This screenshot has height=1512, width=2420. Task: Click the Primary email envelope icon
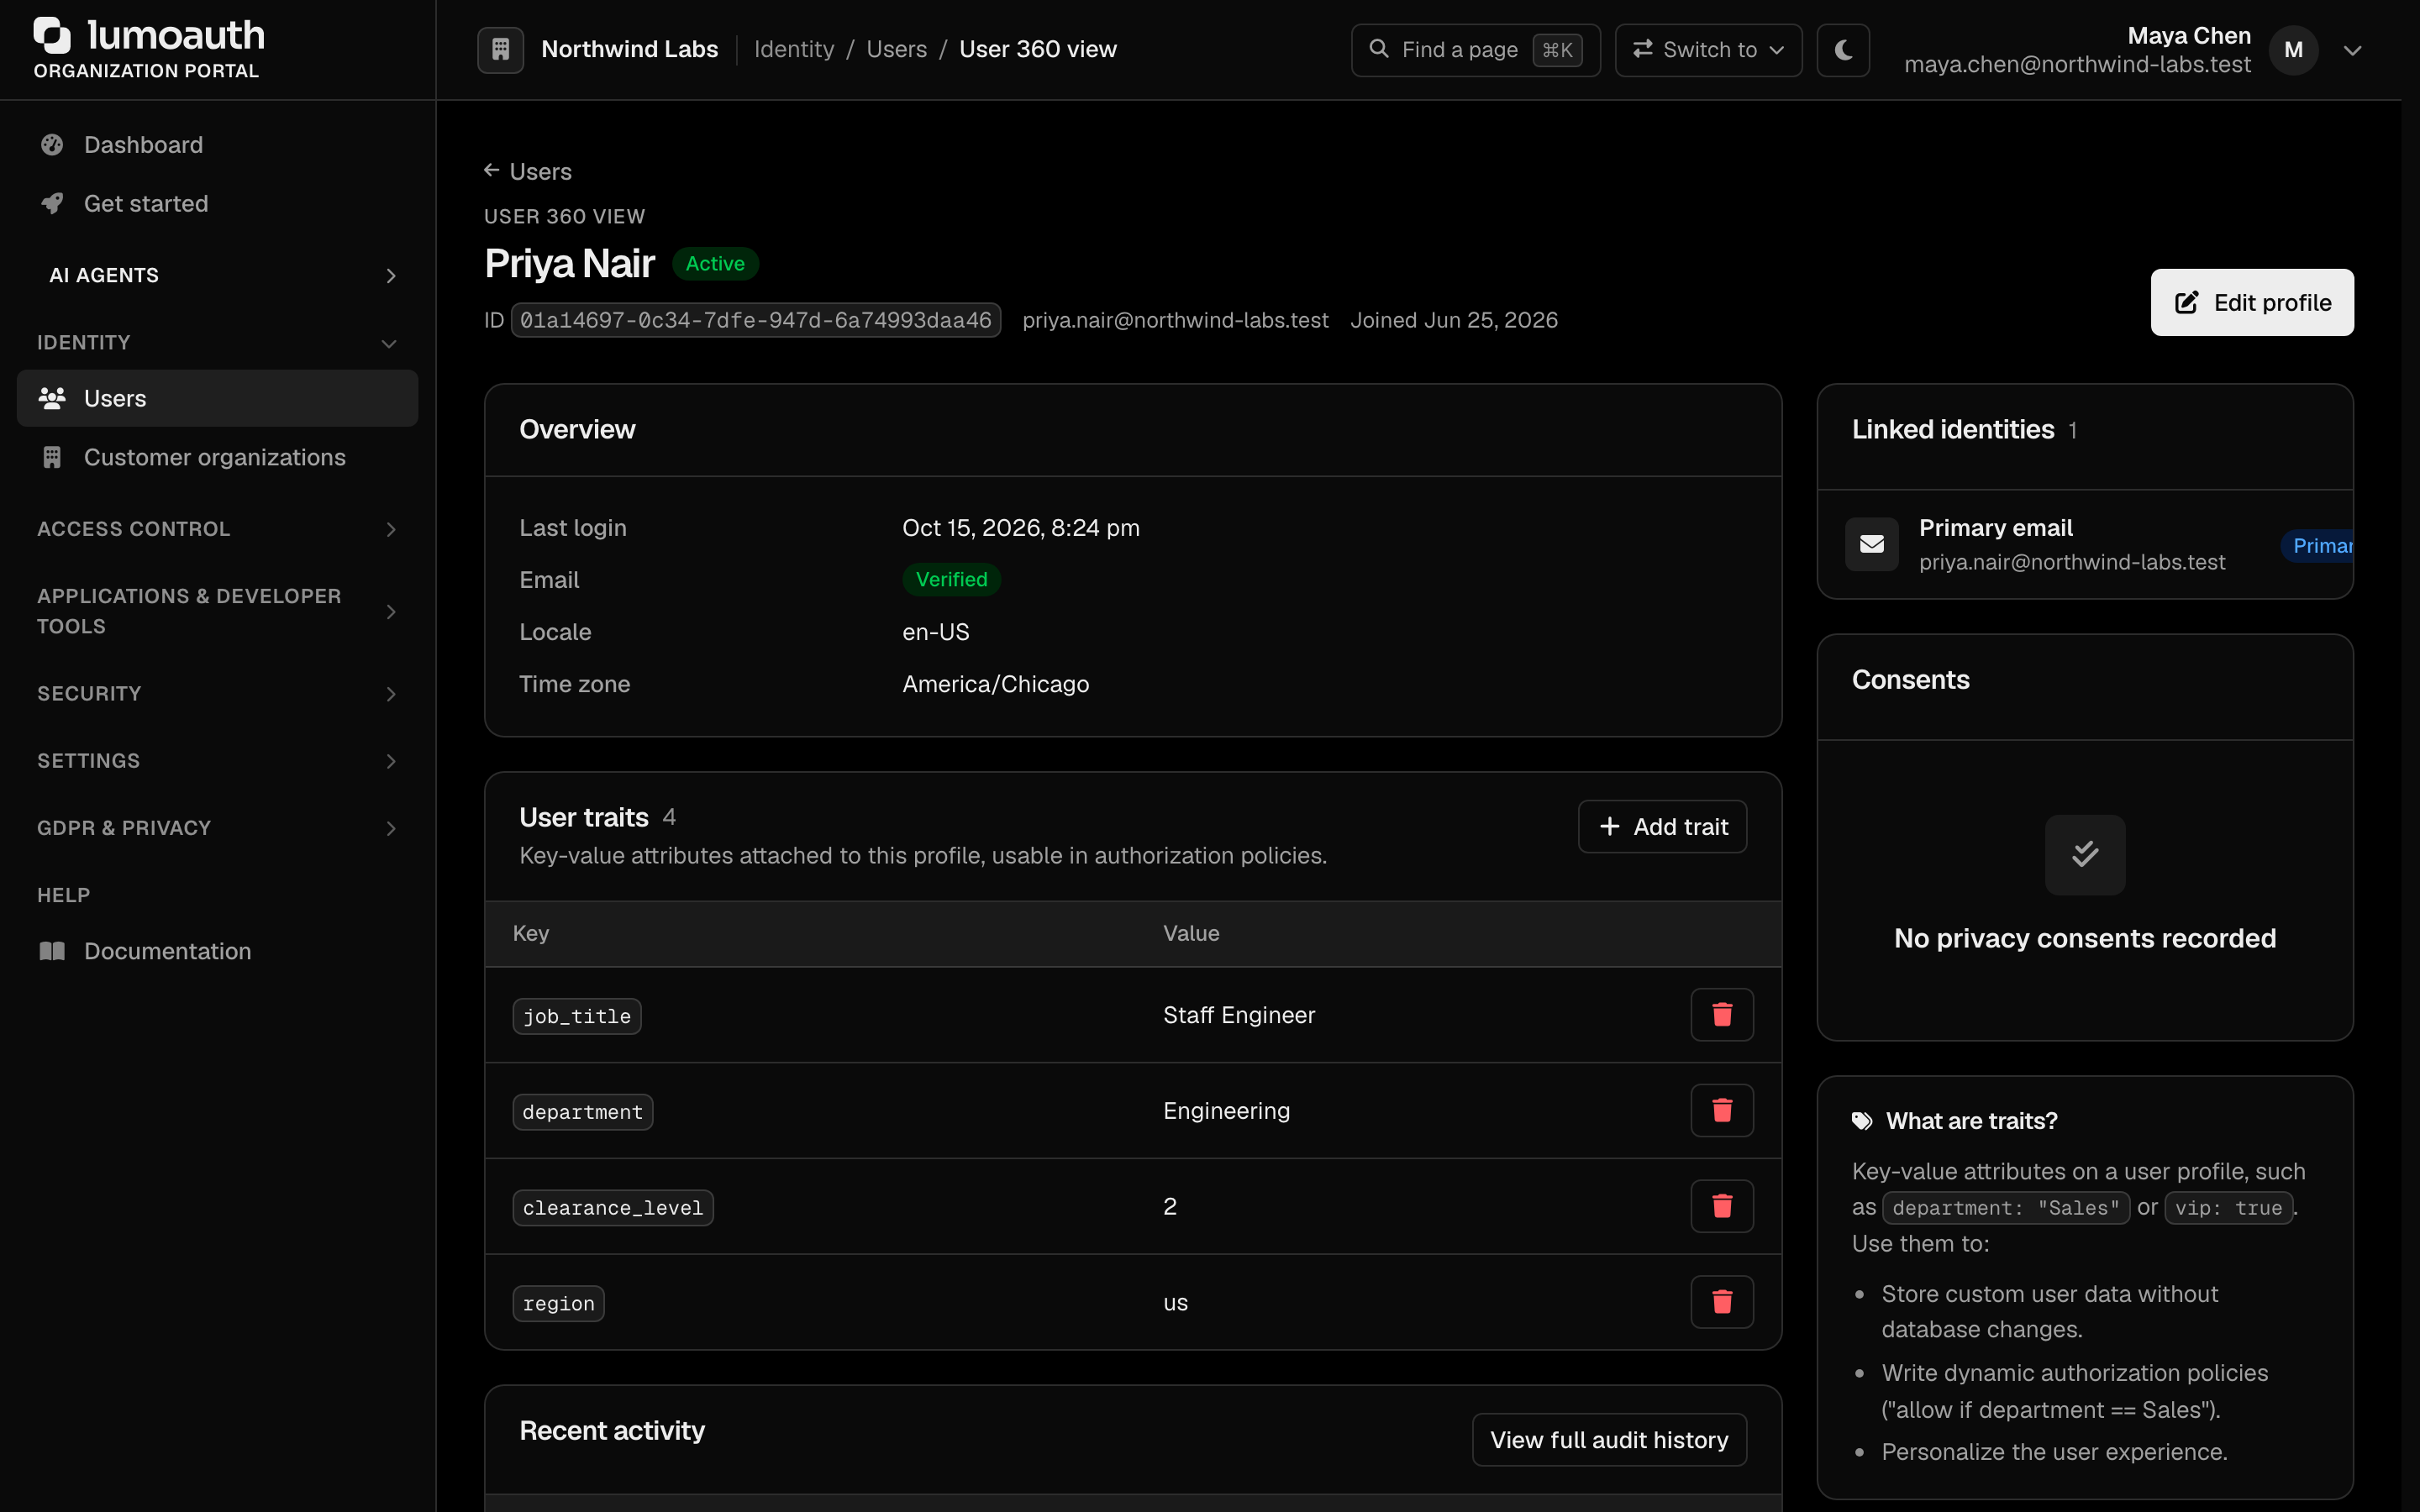click(x=1871, y=544)
